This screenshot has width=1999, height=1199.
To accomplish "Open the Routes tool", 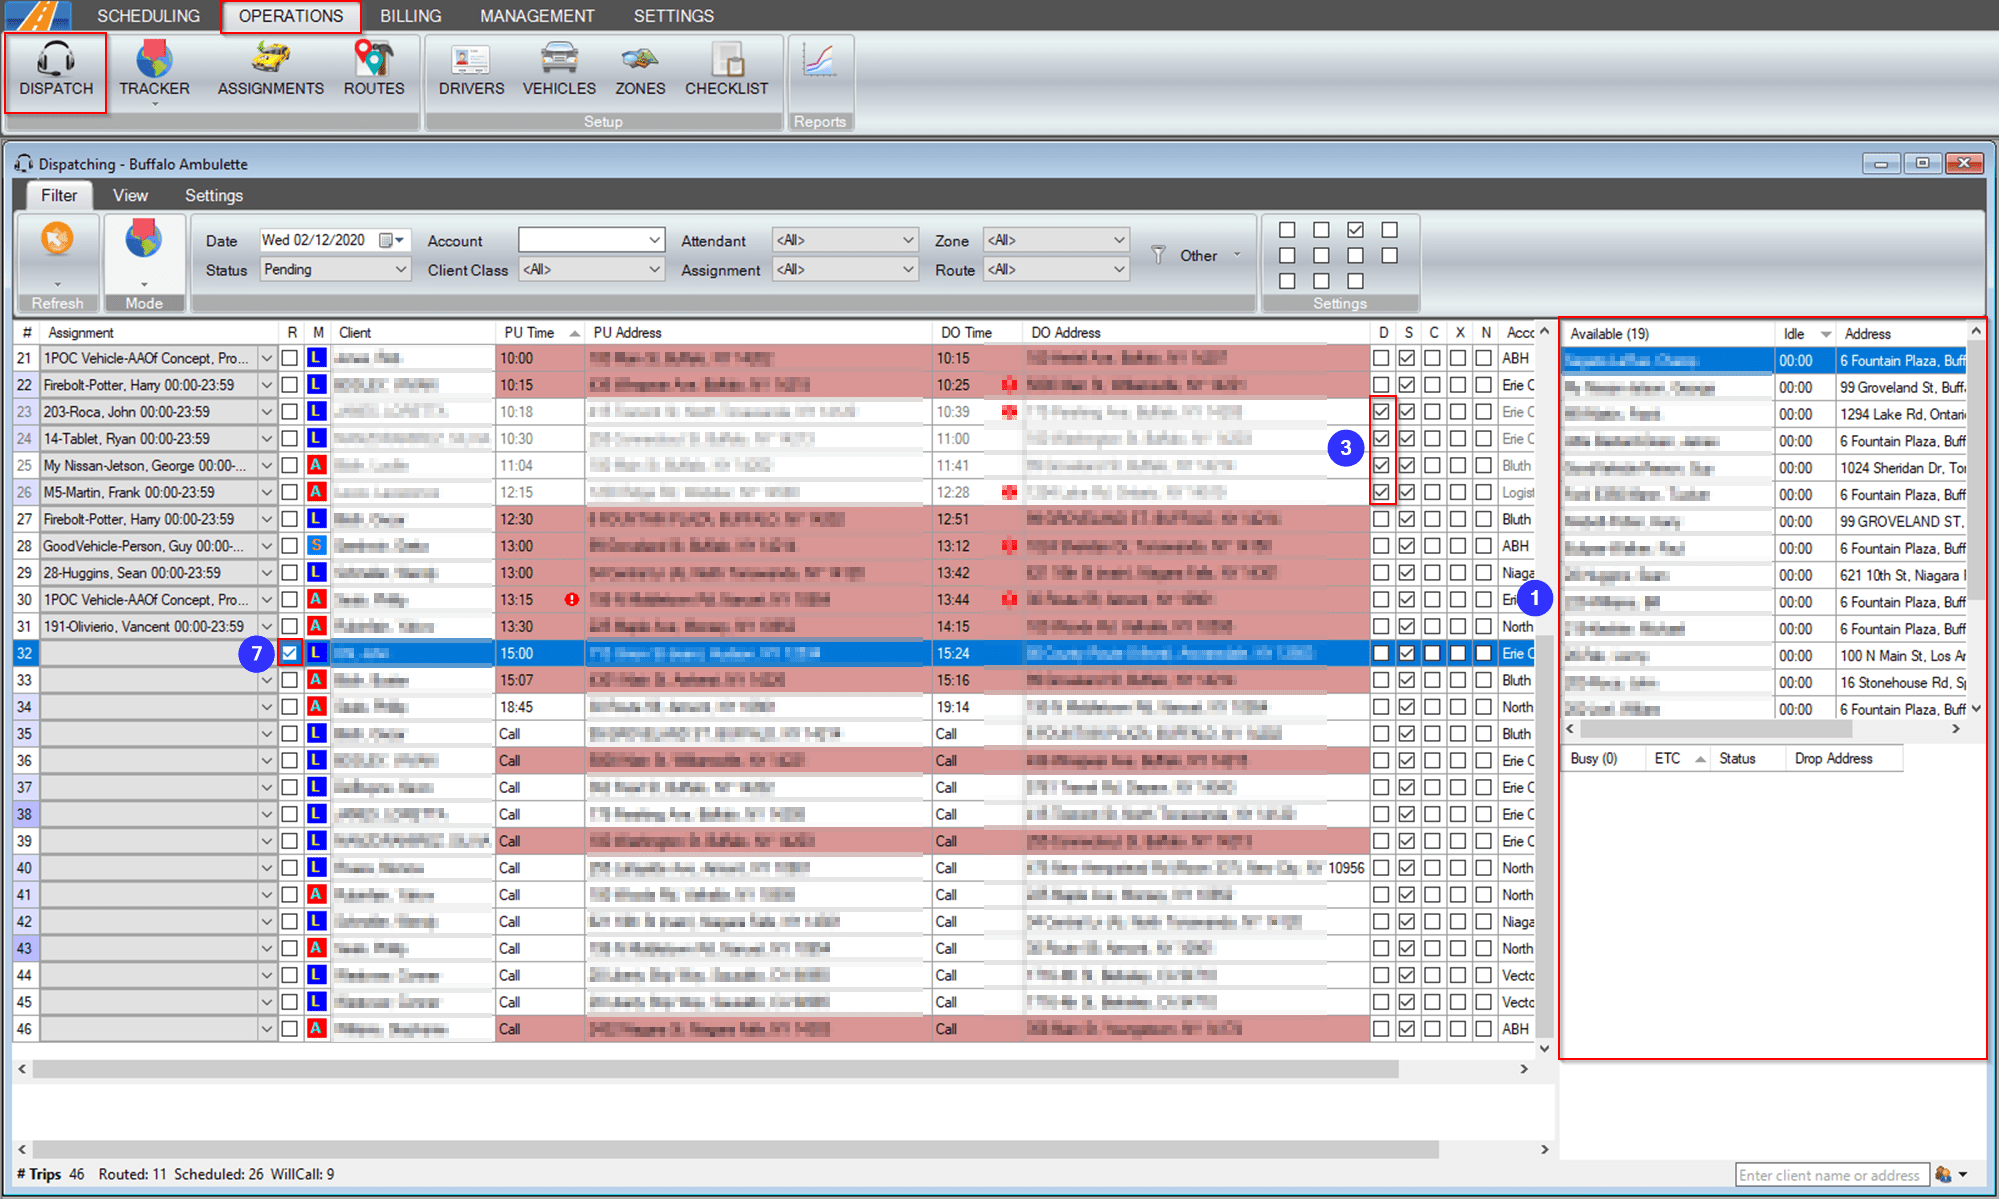I will point(374,70).
